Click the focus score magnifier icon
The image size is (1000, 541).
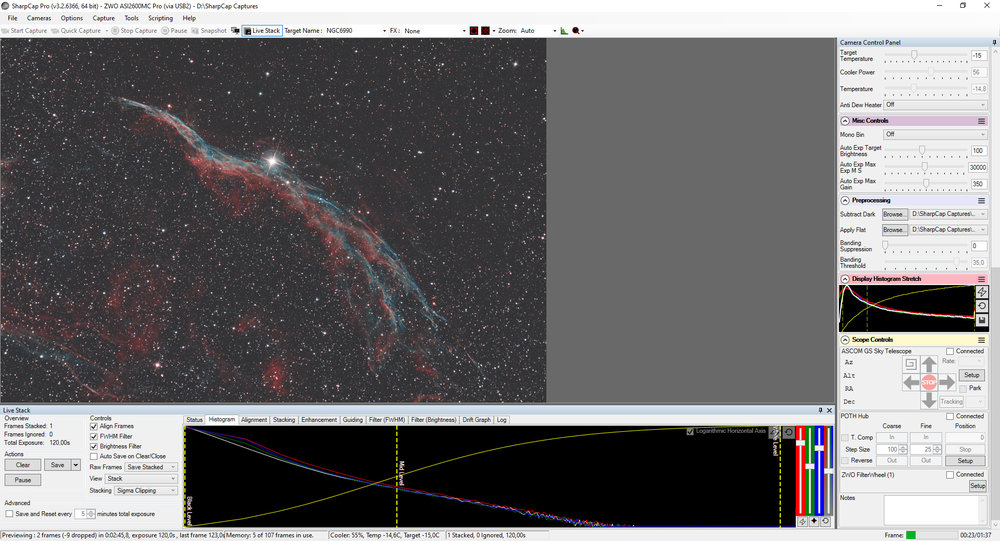(x=577, y=31)
